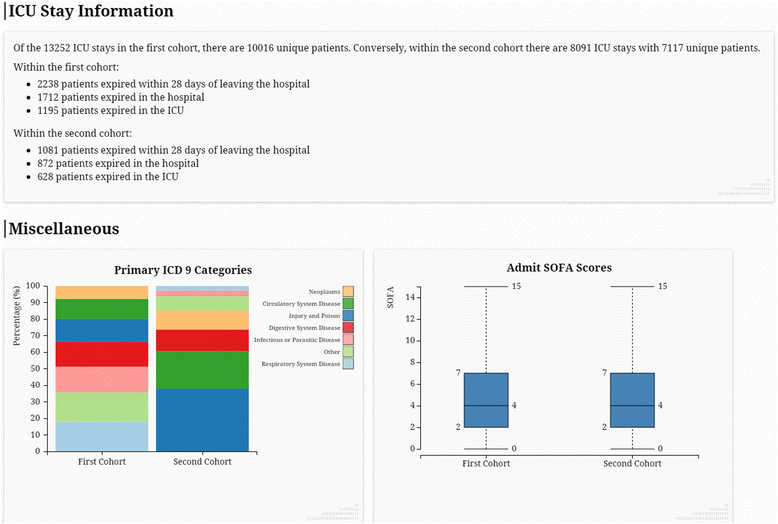Click the Respiratory System Disease legend swatch

348,363
